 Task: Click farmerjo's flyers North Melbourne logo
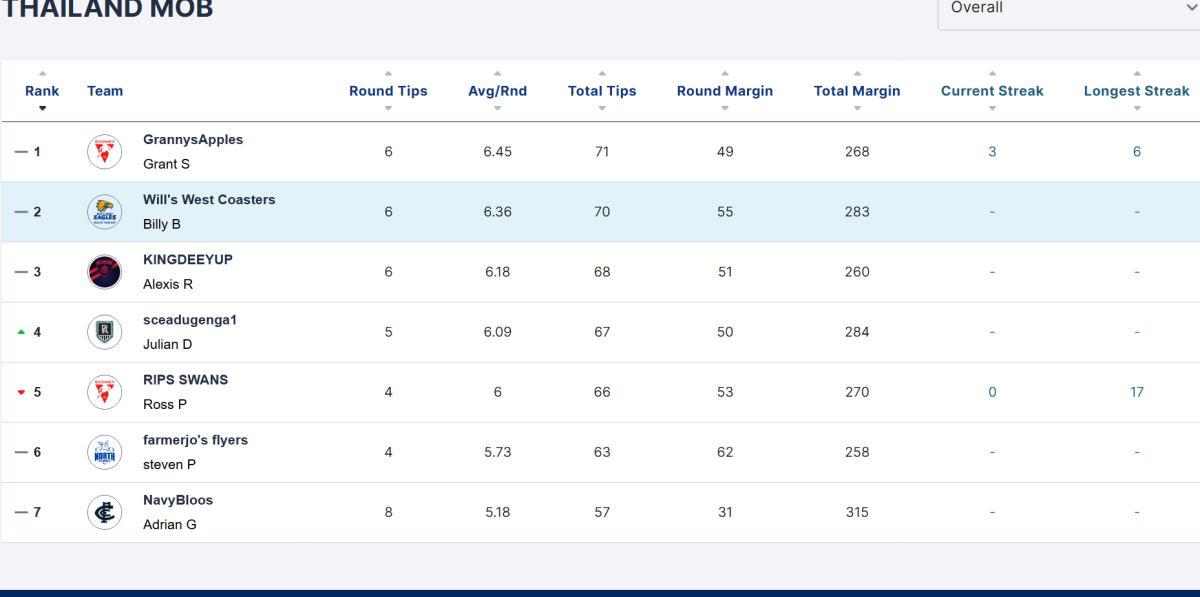point(104,452)
